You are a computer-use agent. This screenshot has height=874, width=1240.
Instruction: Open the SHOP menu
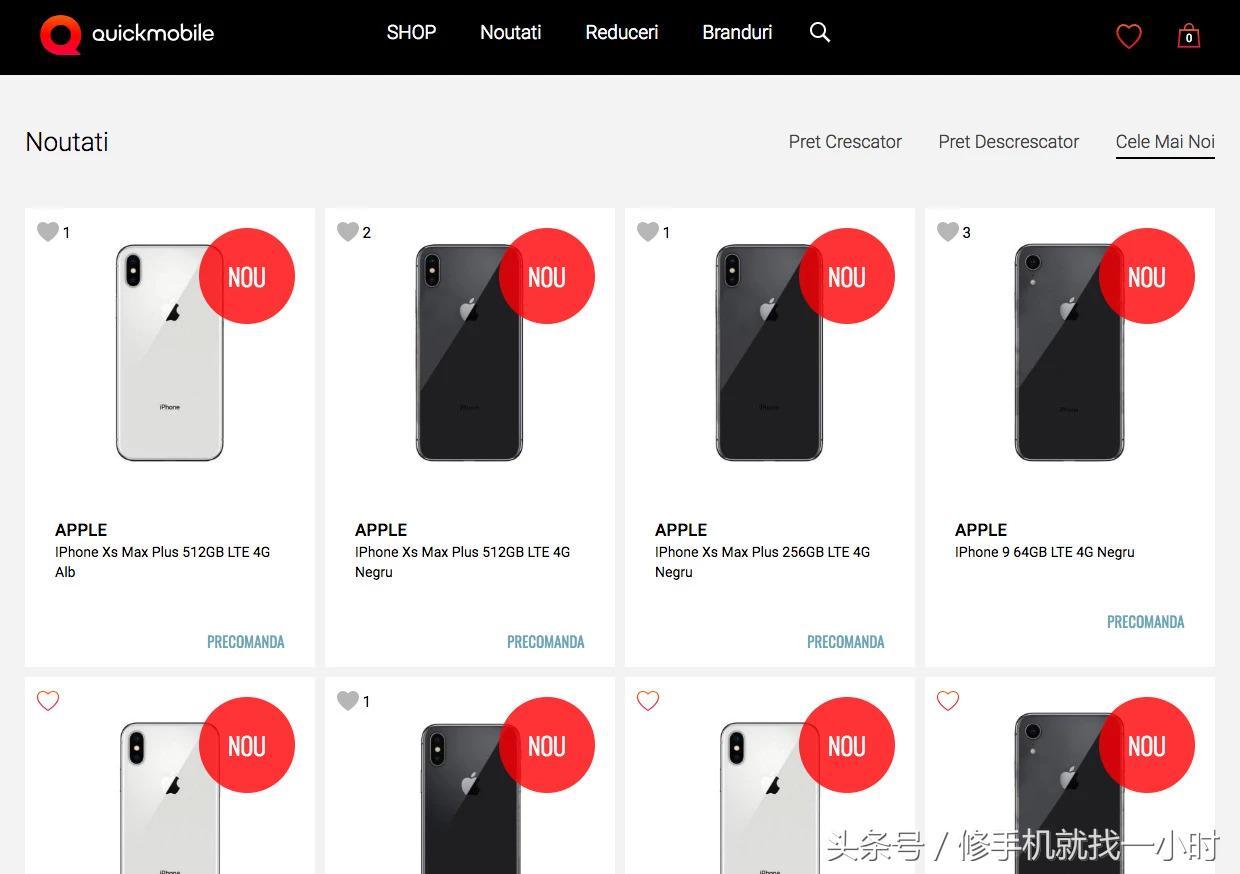tap(411, 32)
